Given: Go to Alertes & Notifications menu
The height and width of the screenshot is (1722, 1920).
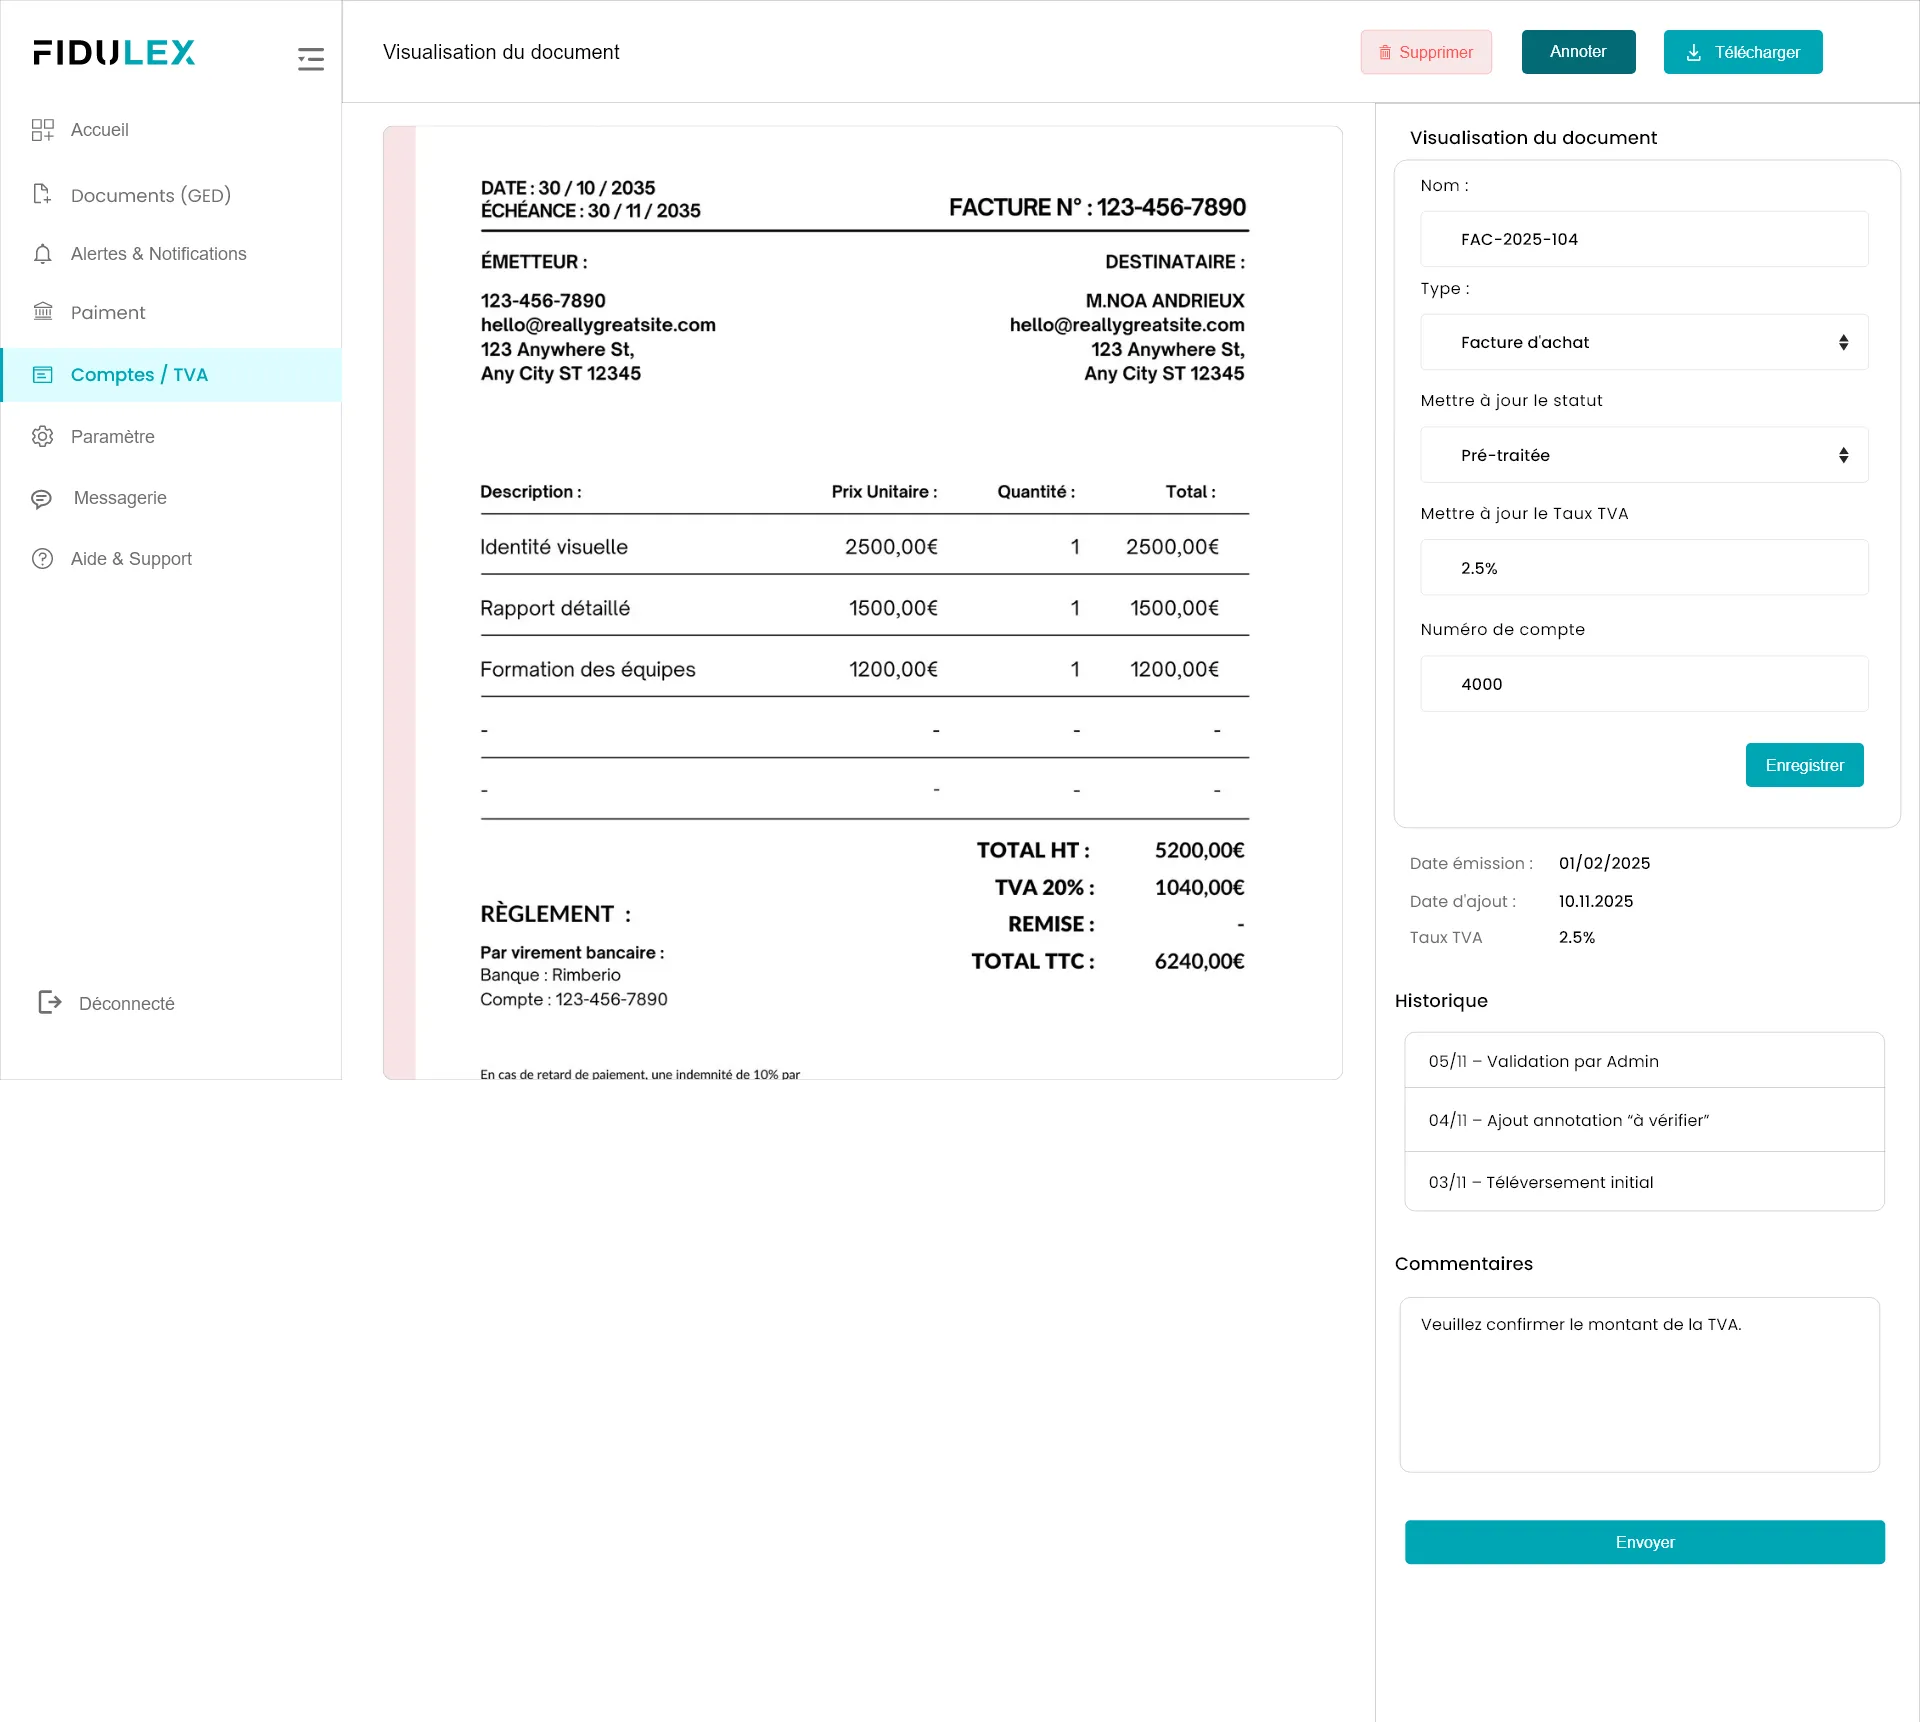Looking at the screenshot, I should point(158,254).
